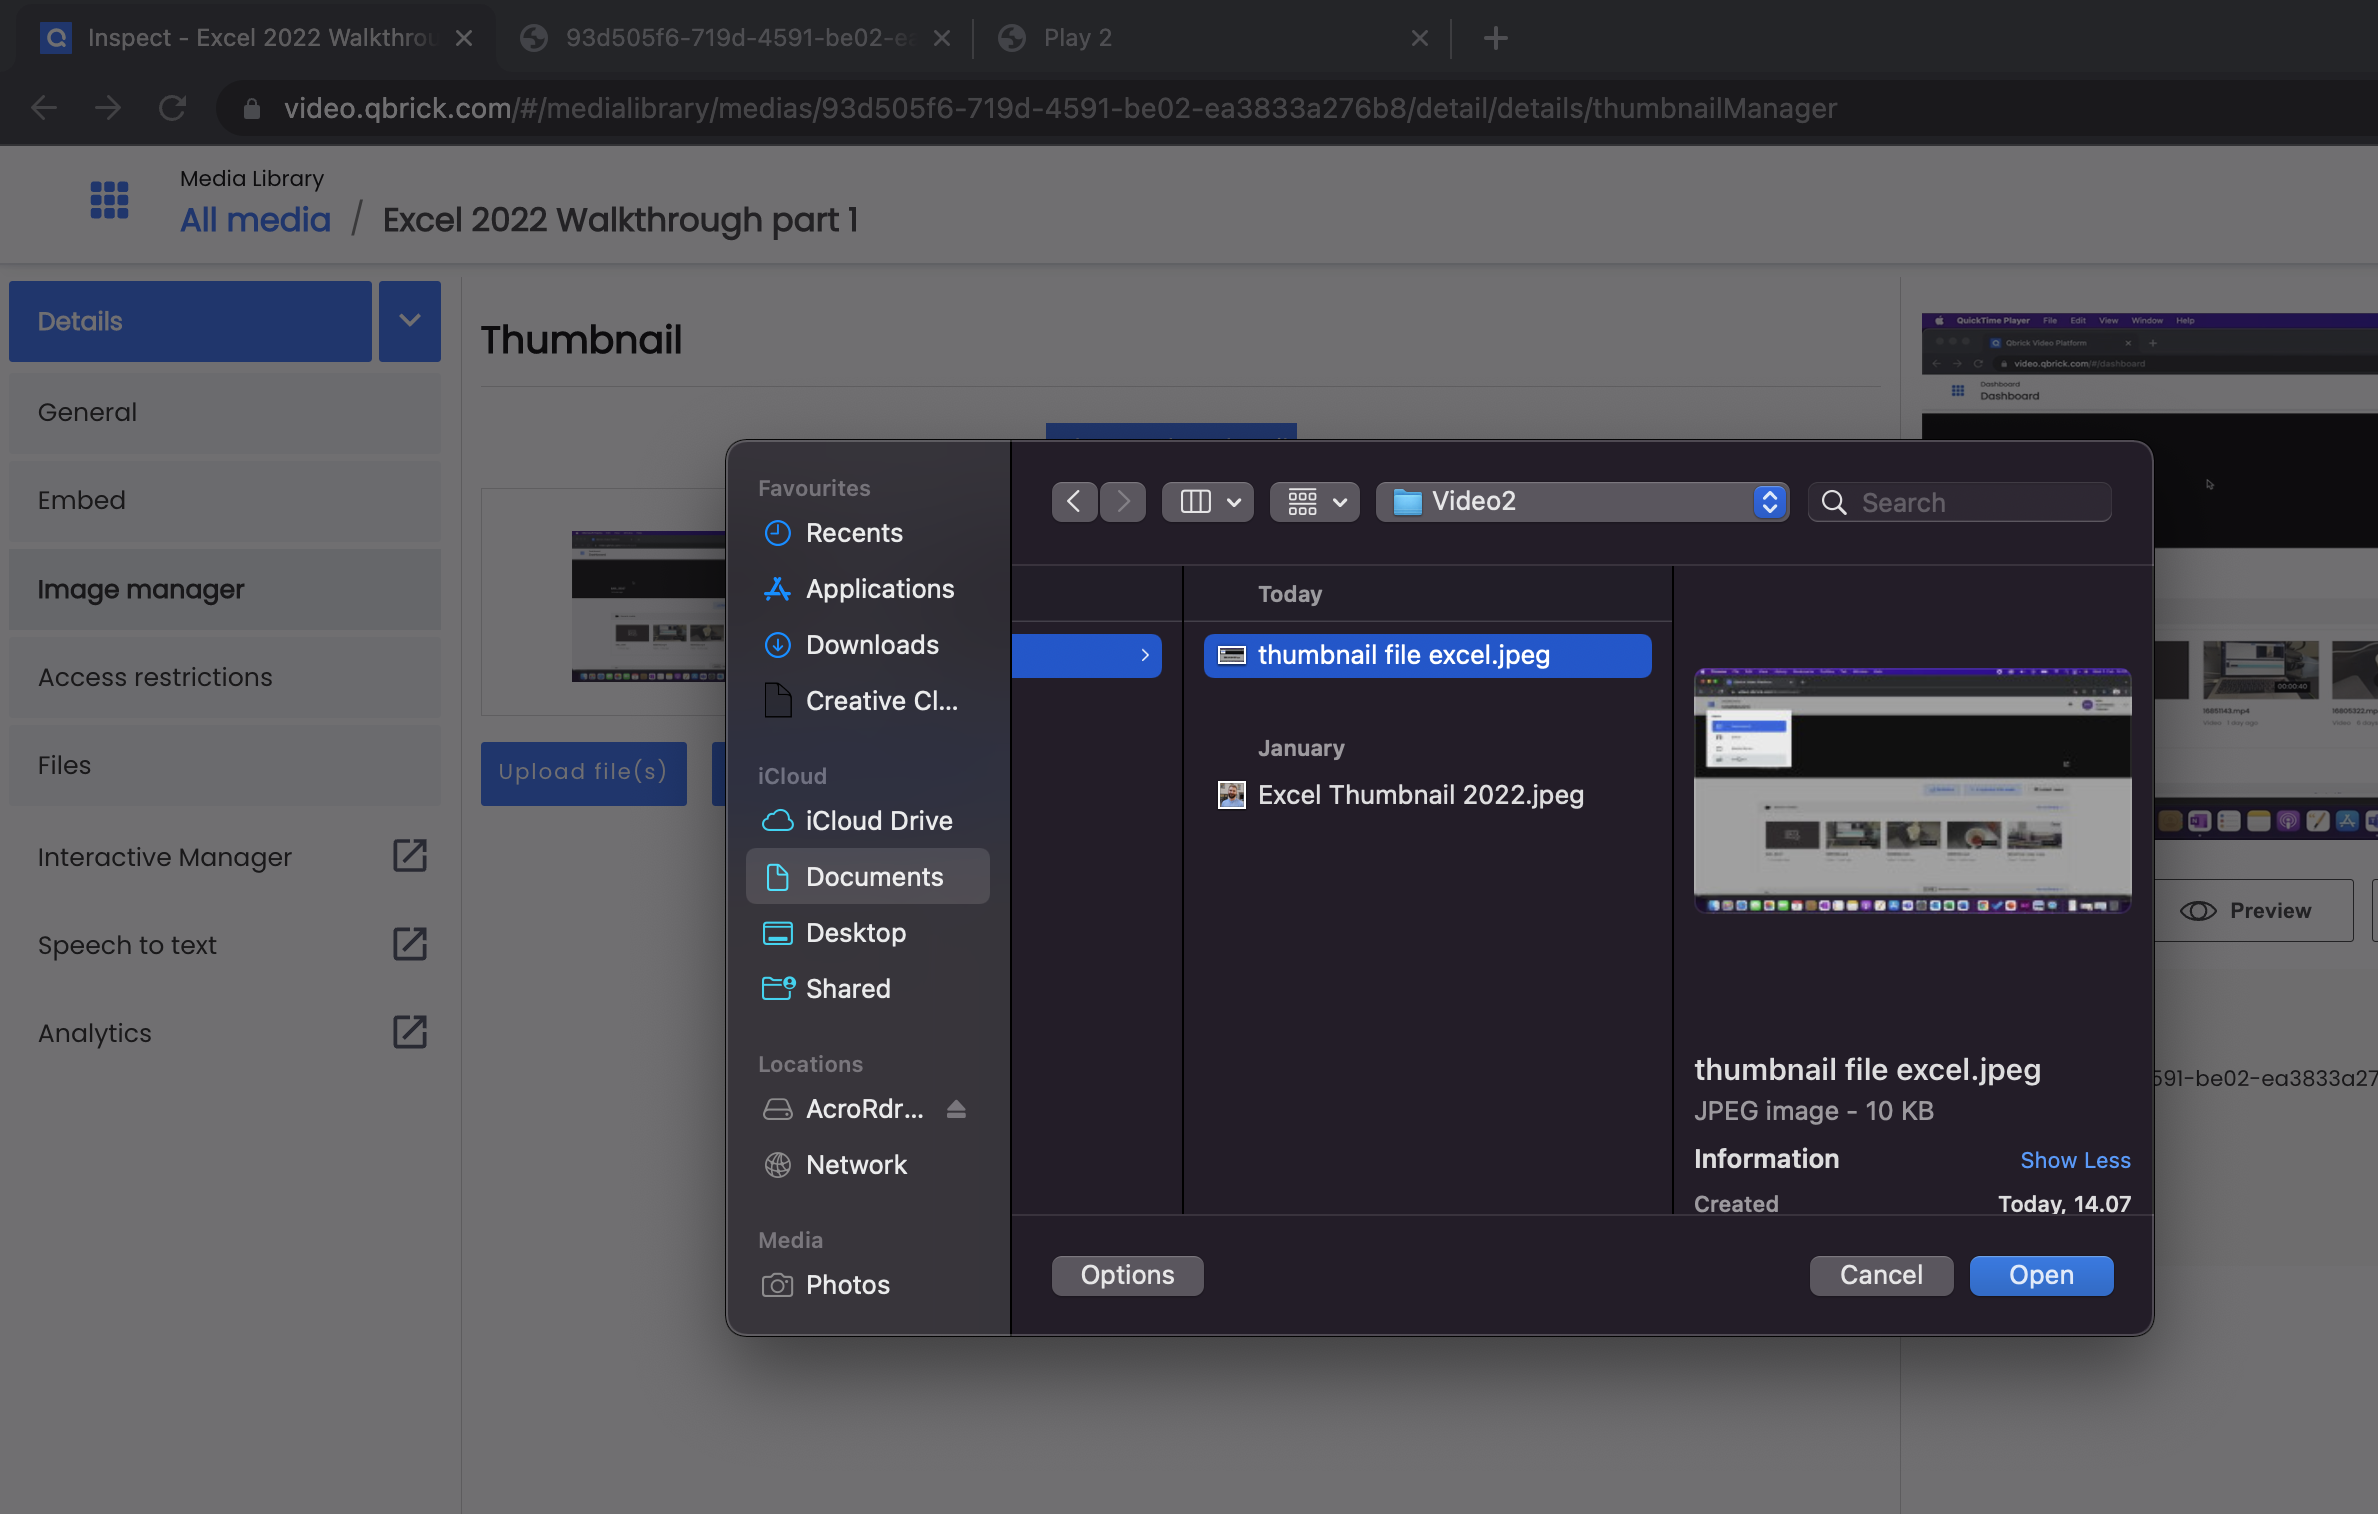Select thumbnail file excel.jpeg
Screen dimensions: 2378x1514
click(x=1427, y=655)
